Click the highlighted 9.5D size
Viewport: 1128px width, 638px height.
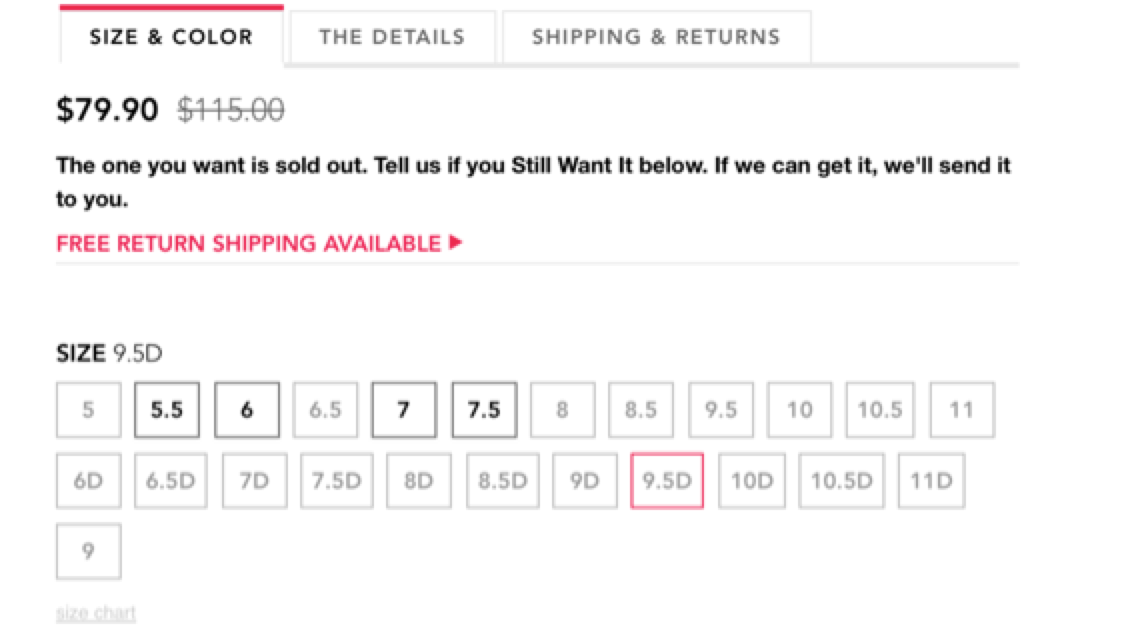pyautogui.click(x=667, y=481)
